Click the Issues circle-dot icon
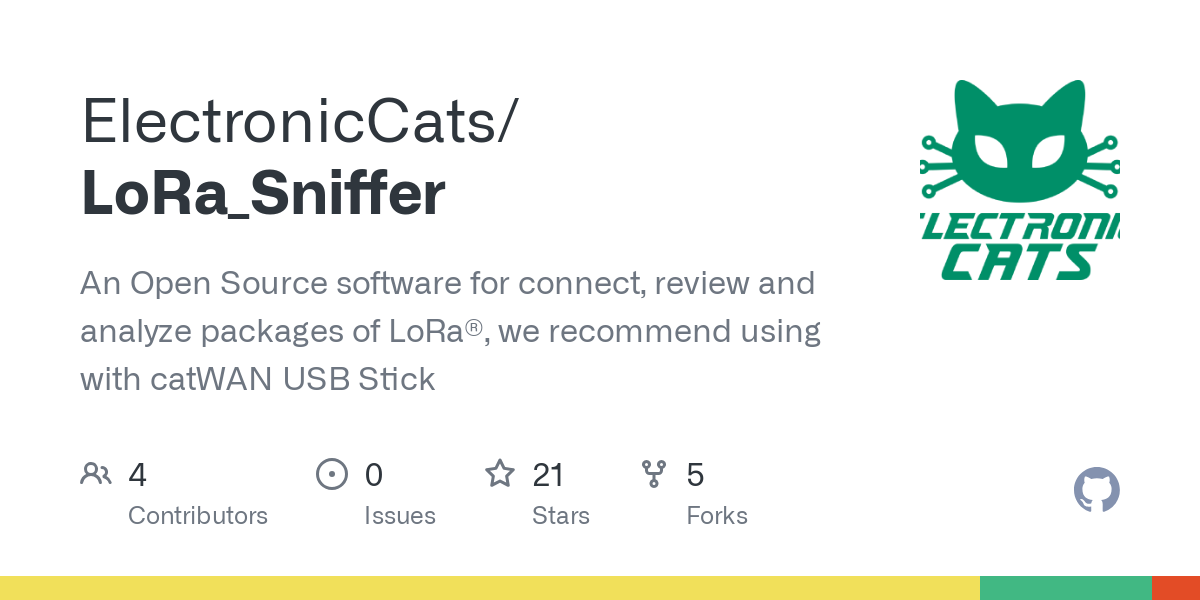The width and height of the screenshot is (1200, 600). (x=331, y=474)
